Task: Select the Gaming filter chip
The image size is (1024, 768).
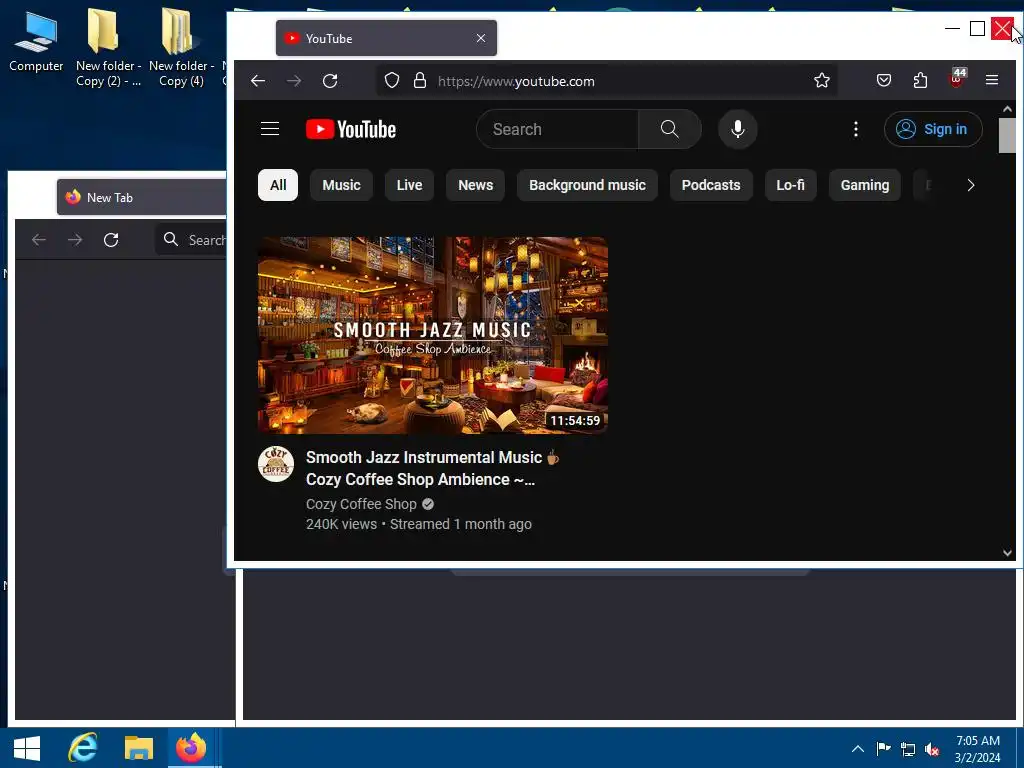Action: pos(865,185)
